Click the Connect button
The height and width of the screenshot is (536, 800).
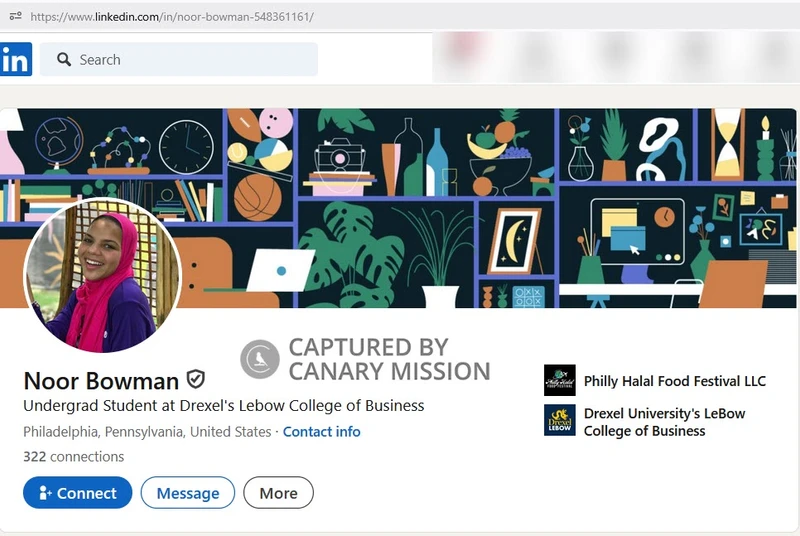click(x=78, y=493)
